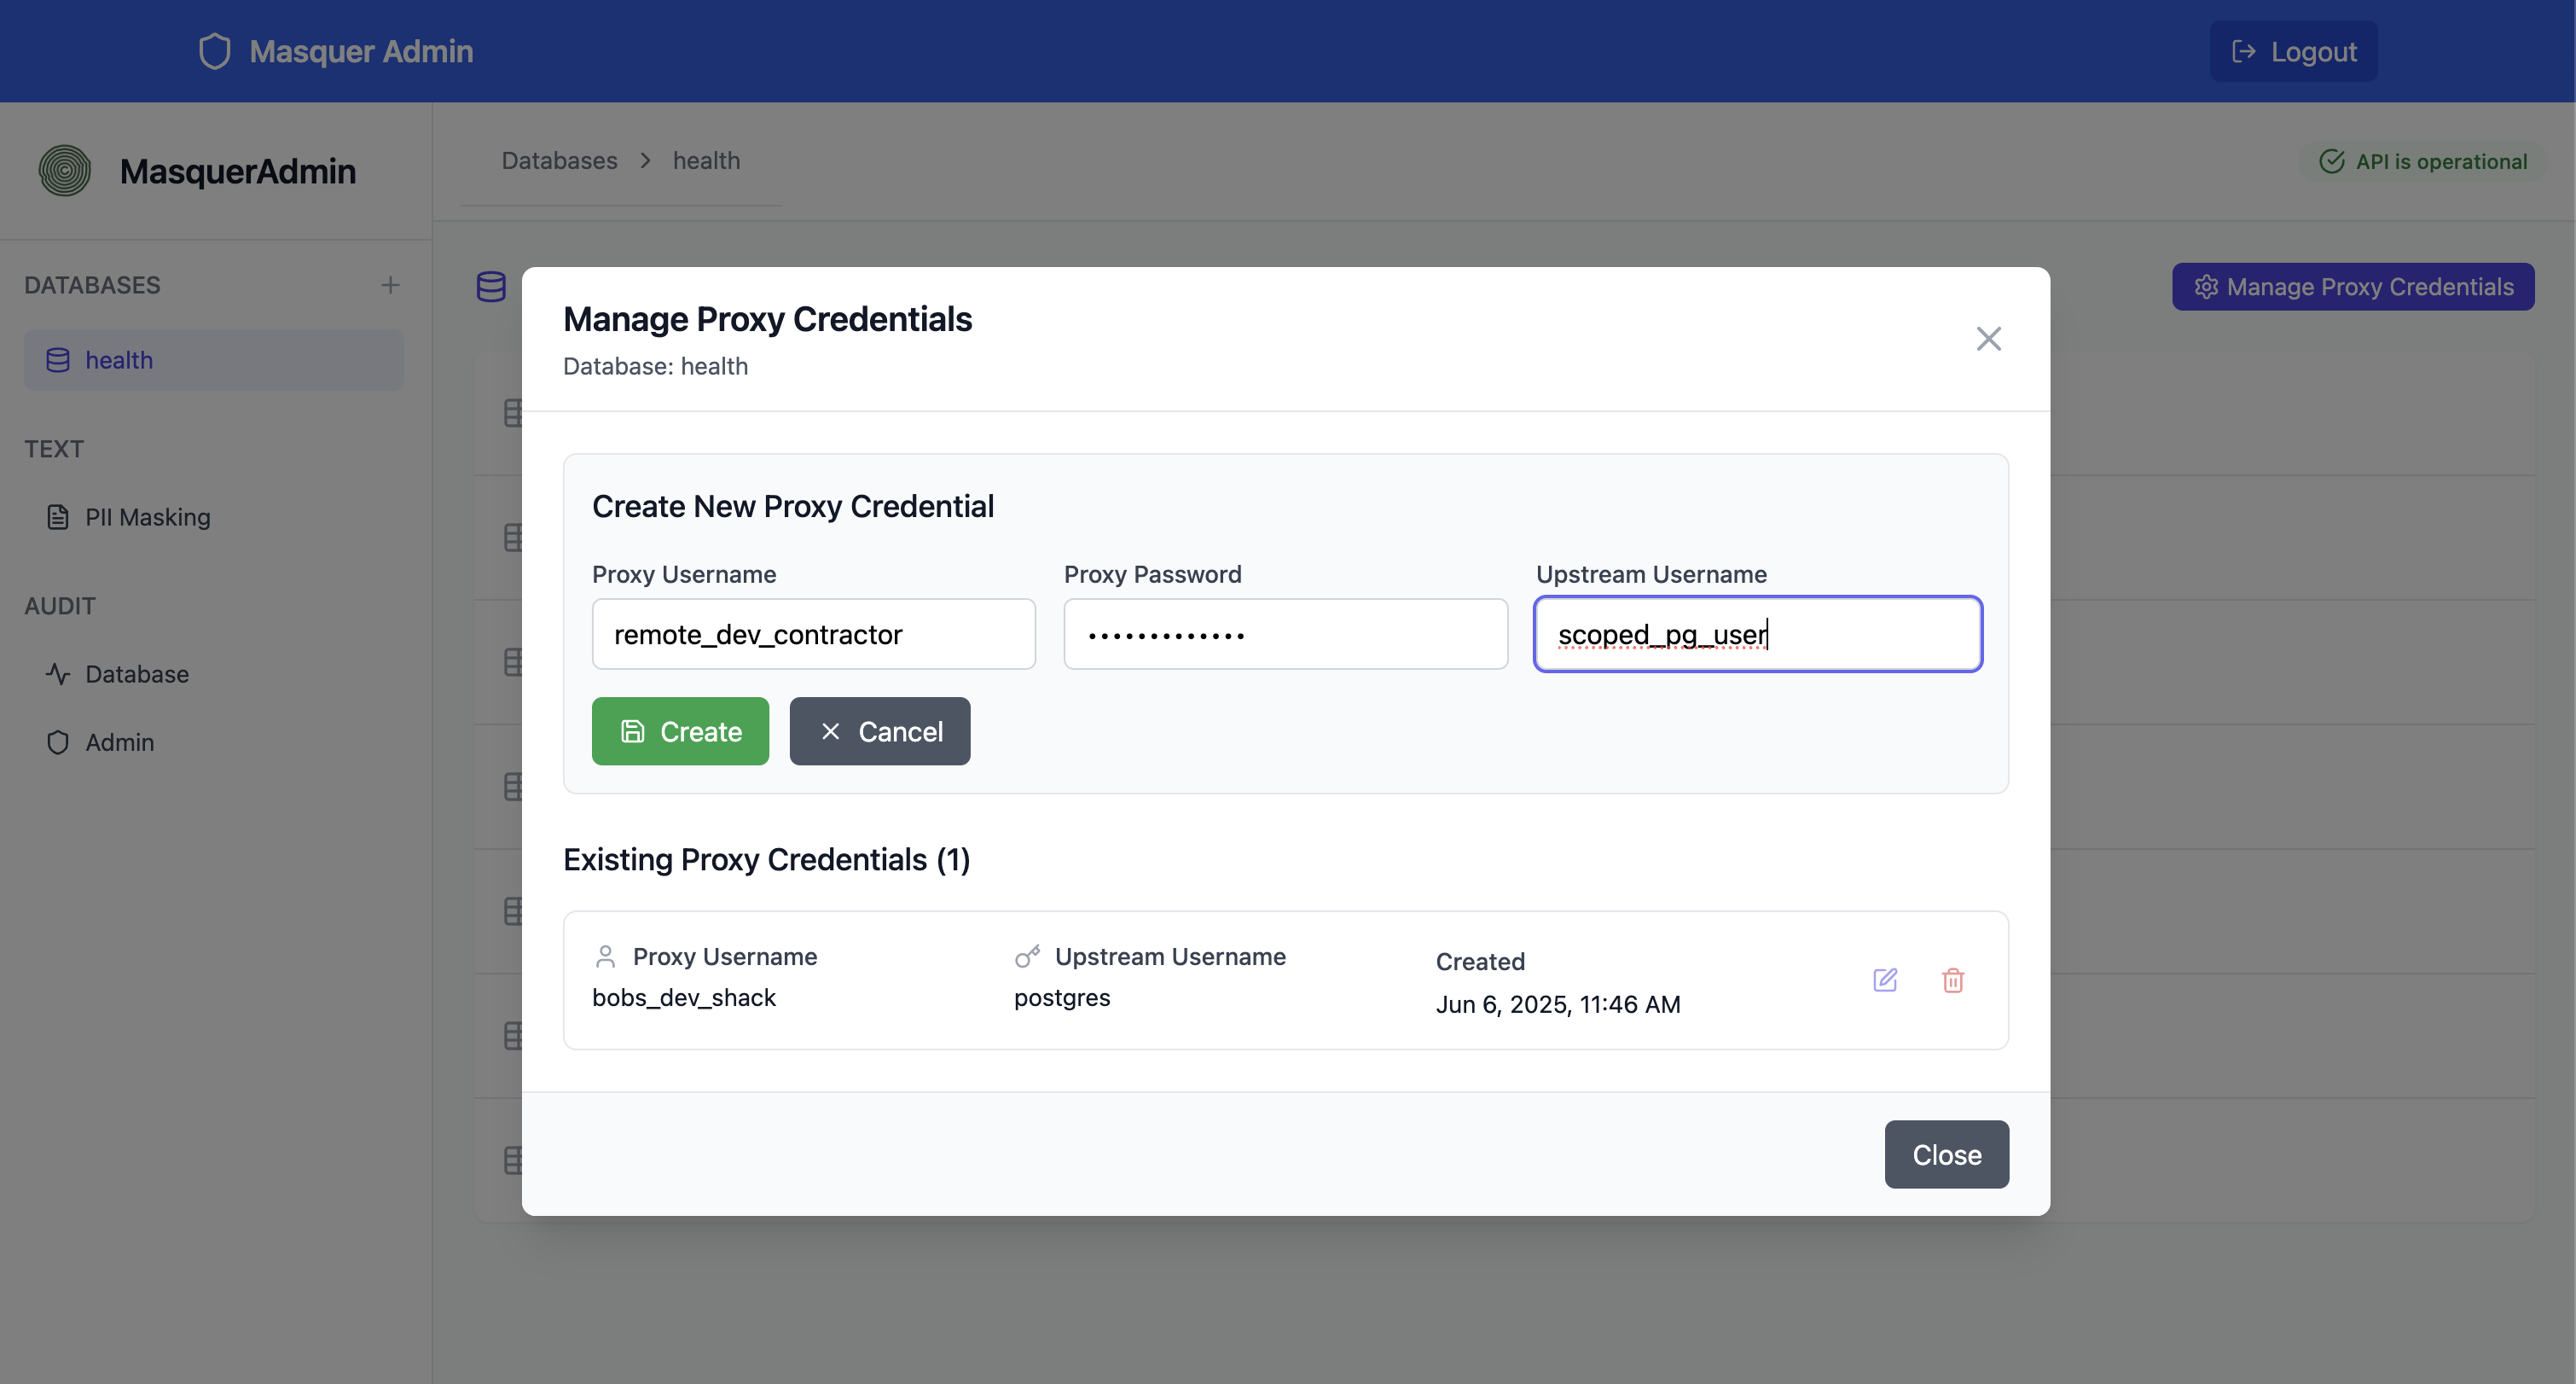Click Close at the bottom of the dialog

click(1945, 1154)
